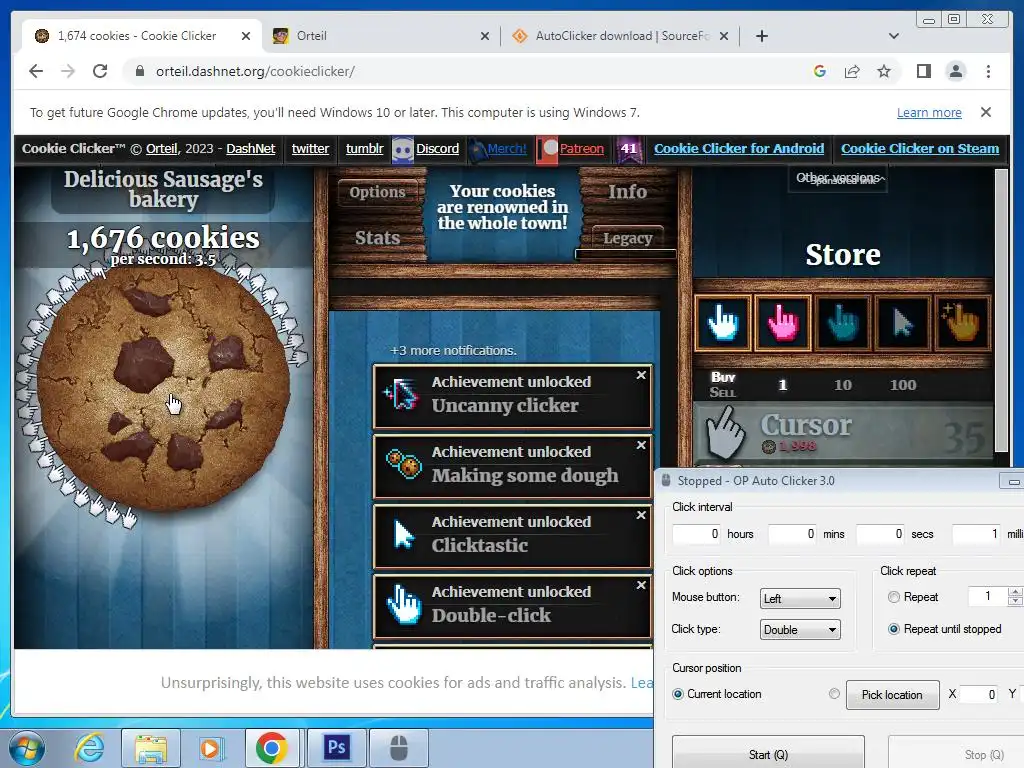
Task: Buy the teal cursor upgrade
Action: pyautogui.click(x=842, y=323)
